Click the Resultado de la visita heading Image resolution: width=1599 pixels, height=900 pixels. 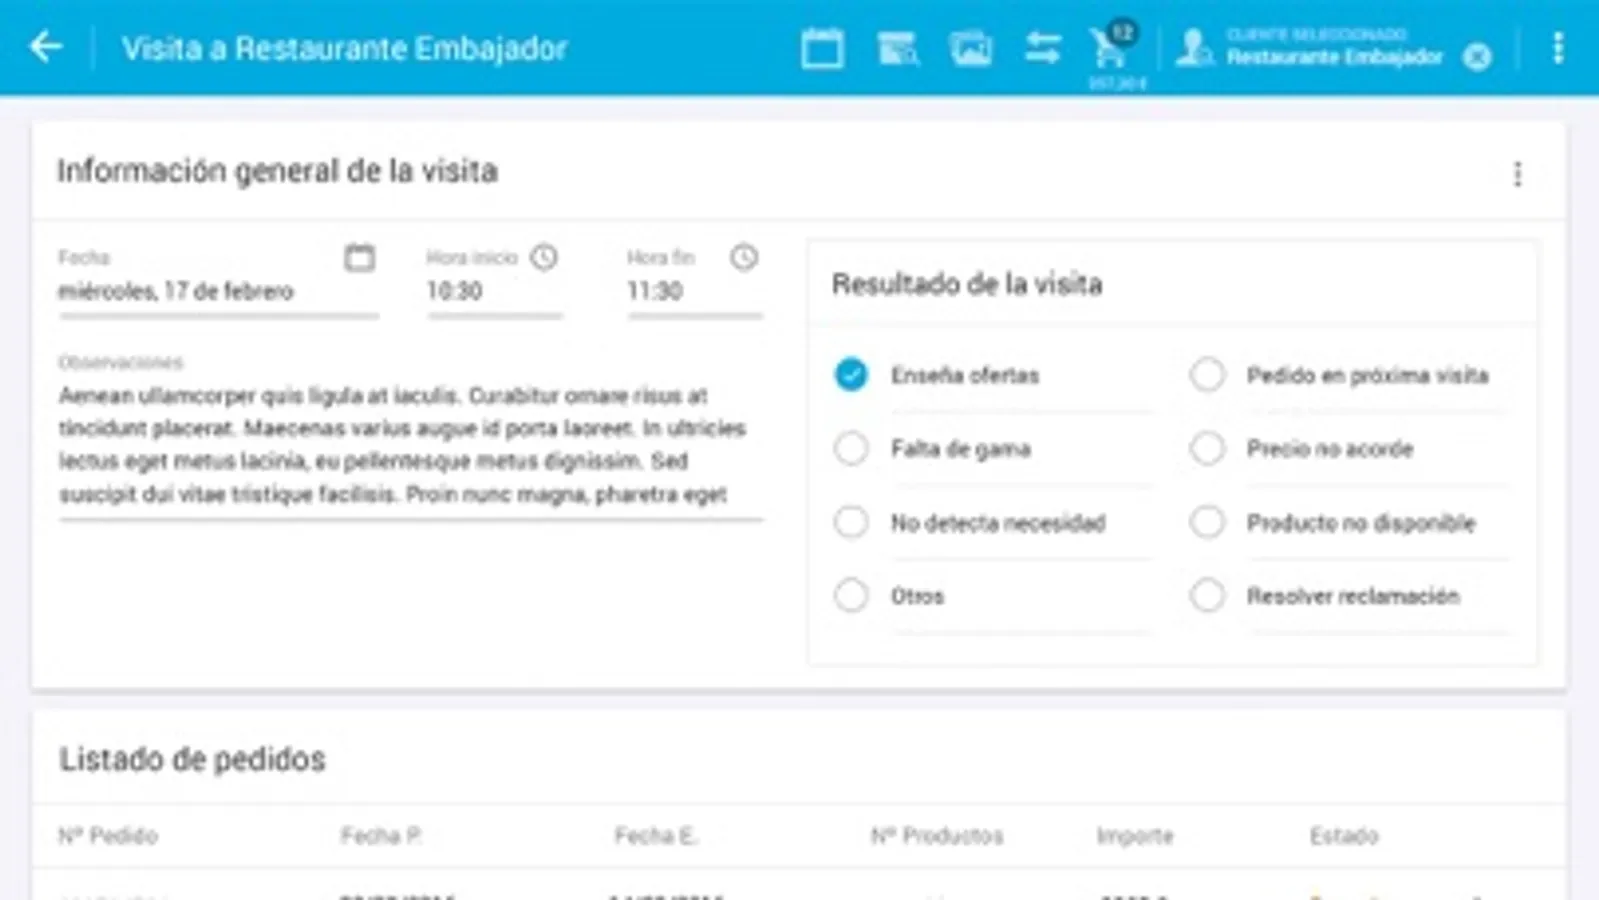(x=967, y=284)
